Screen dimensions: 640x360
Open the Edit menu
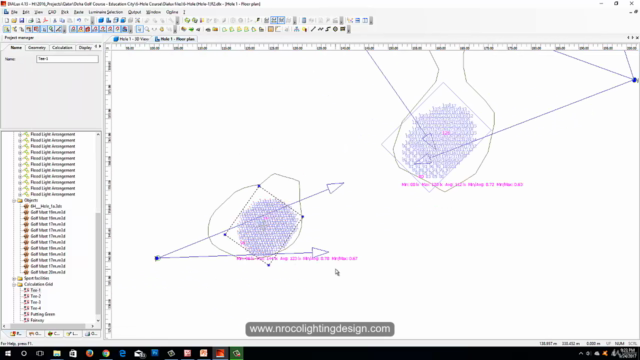coord(26,12)
